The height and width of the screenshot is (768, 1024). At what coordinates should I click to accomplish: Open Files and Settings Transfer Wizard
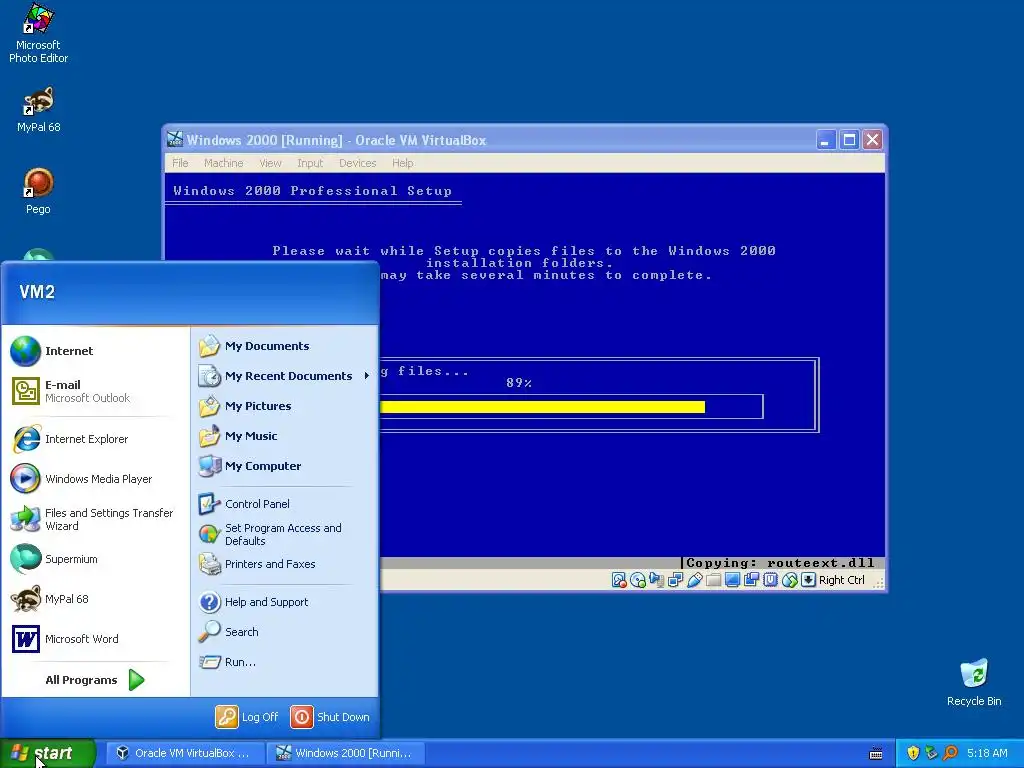pyautogui.click(x=96, y=519)
